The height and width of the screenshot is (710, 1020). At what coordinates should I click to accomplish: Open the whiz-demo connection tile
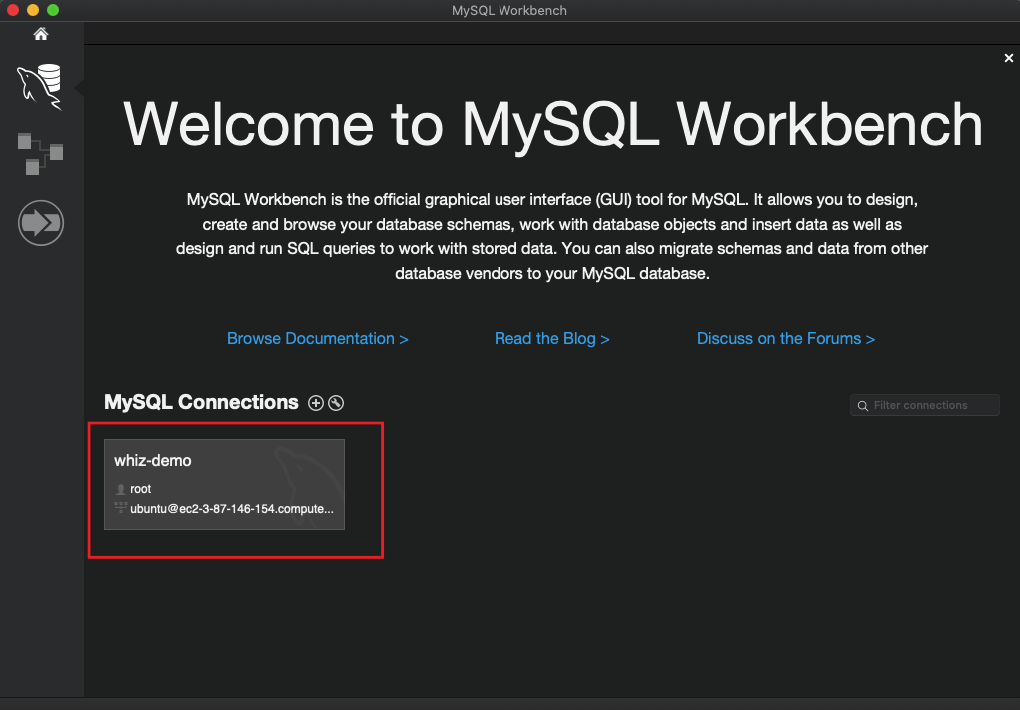(224, 470)
